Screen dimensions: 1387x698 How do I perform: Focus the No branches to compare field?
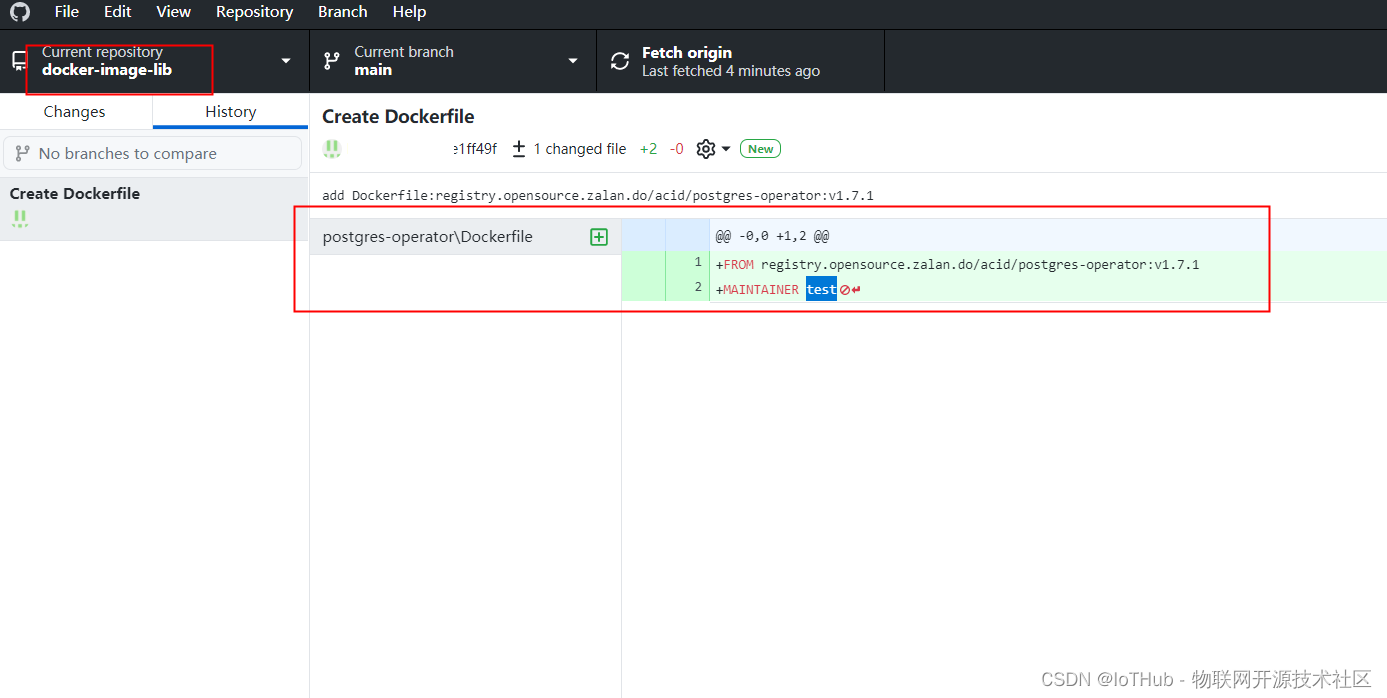click(153, 153)
